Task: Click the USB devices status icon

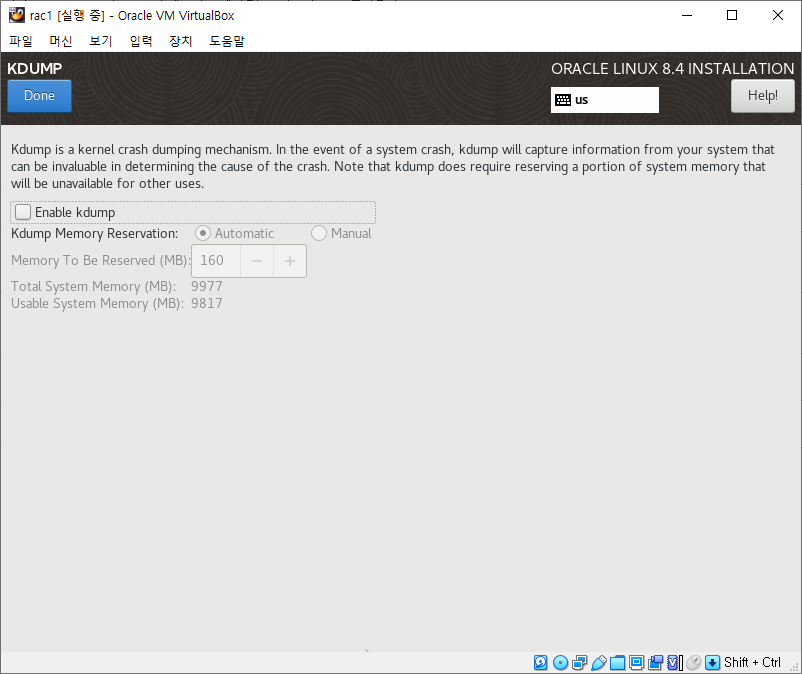Action: click(x=598, y=663)
